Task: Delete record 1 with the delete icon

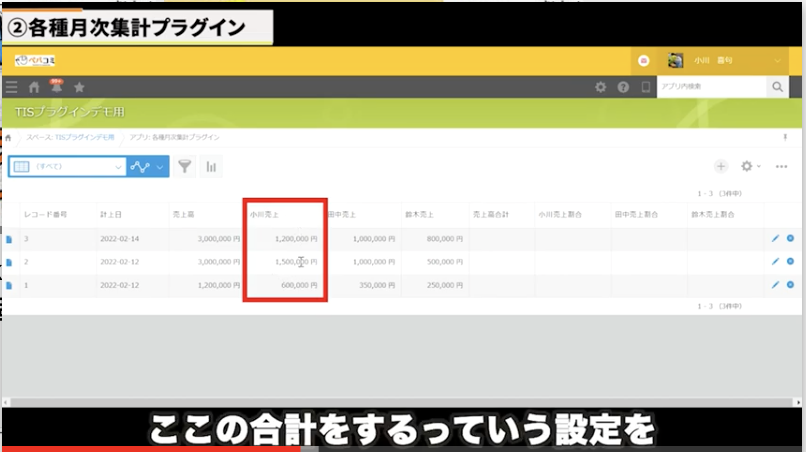Action: (790, 285)
